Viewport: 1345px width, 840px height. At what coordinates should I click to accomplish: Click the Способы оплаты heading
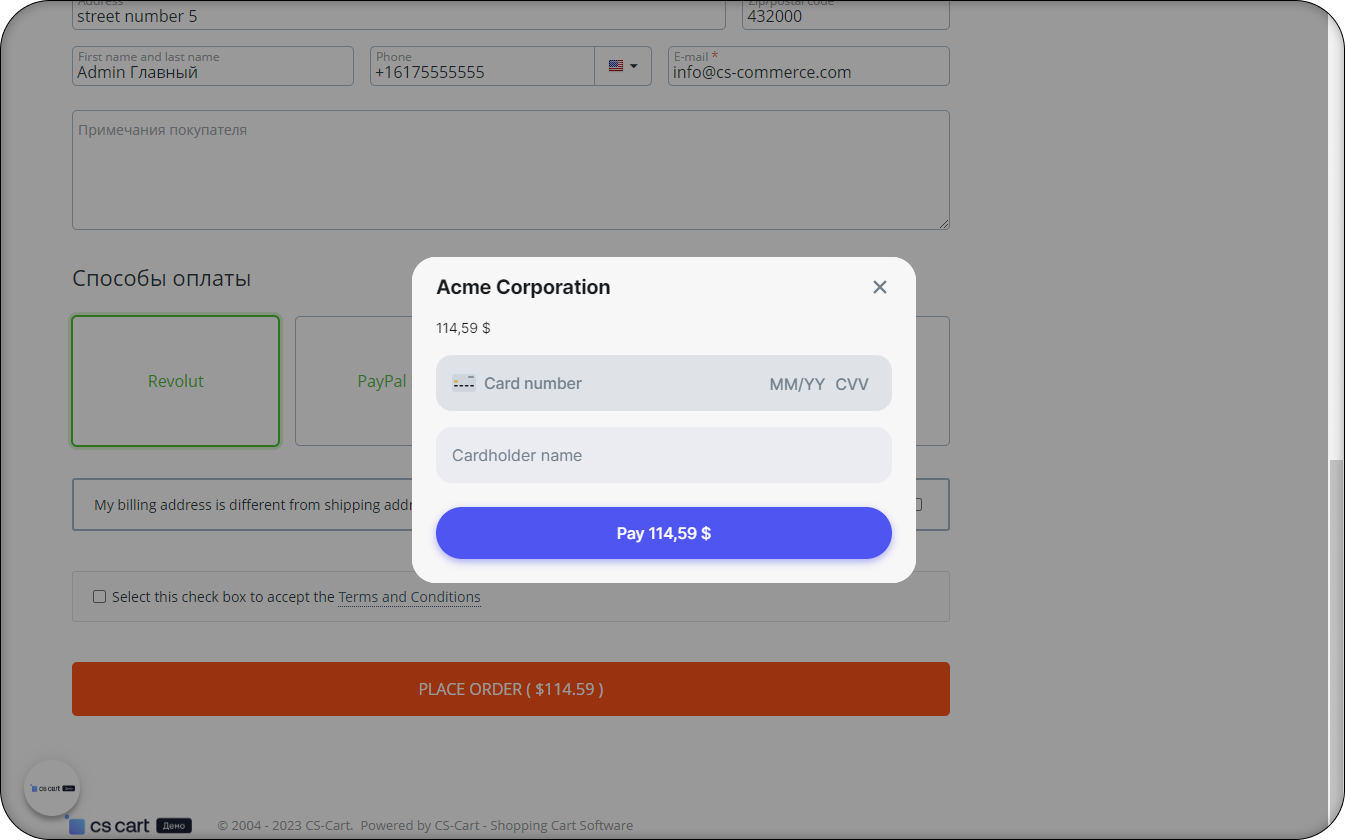pos(161,278)
